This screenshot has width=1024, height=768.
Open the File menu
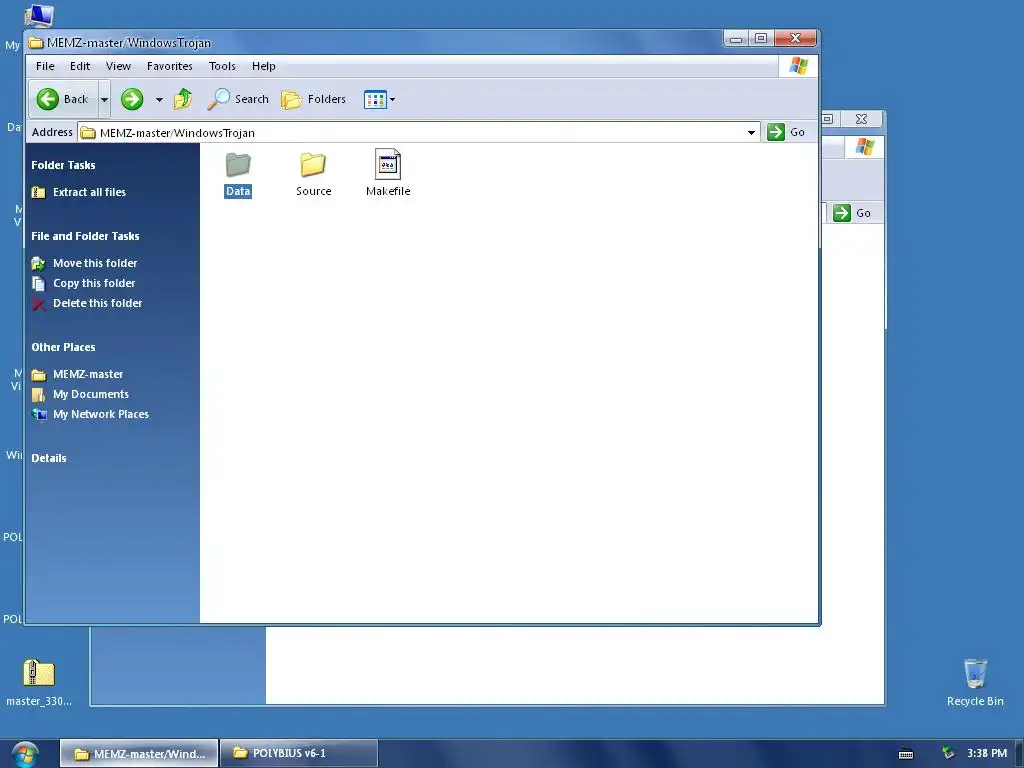click(x=45, y=66)
